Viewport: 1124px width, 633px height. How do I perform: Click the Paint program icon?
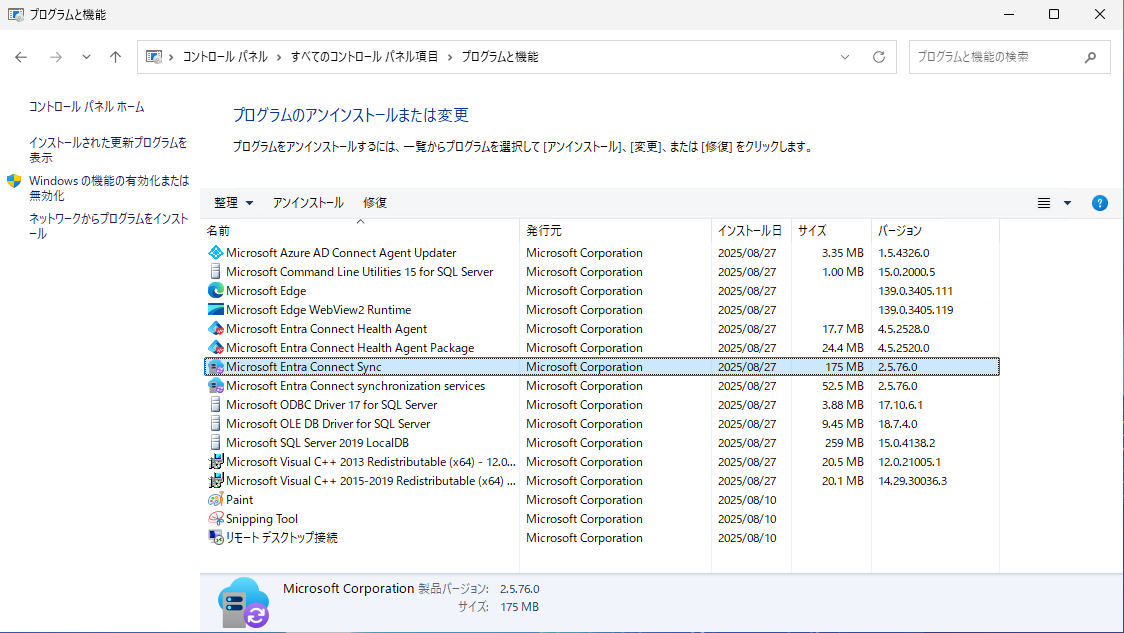(x=215, y=500)
